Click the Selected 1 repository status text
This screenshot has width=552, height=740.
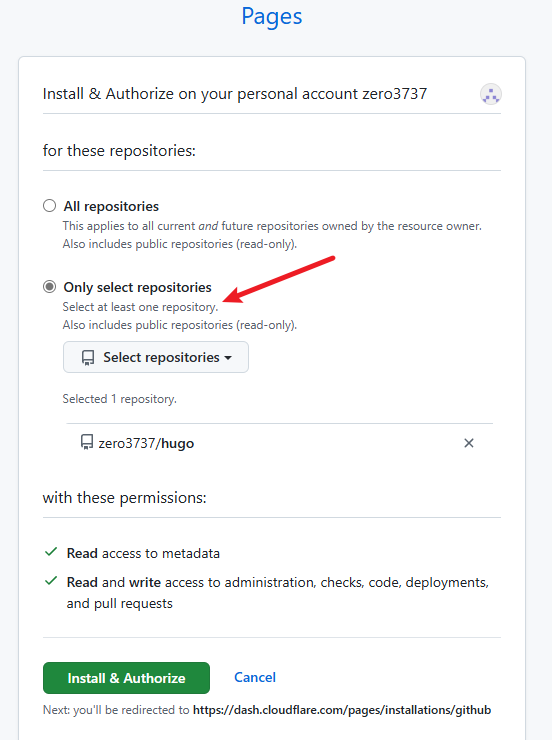(120, 399)
